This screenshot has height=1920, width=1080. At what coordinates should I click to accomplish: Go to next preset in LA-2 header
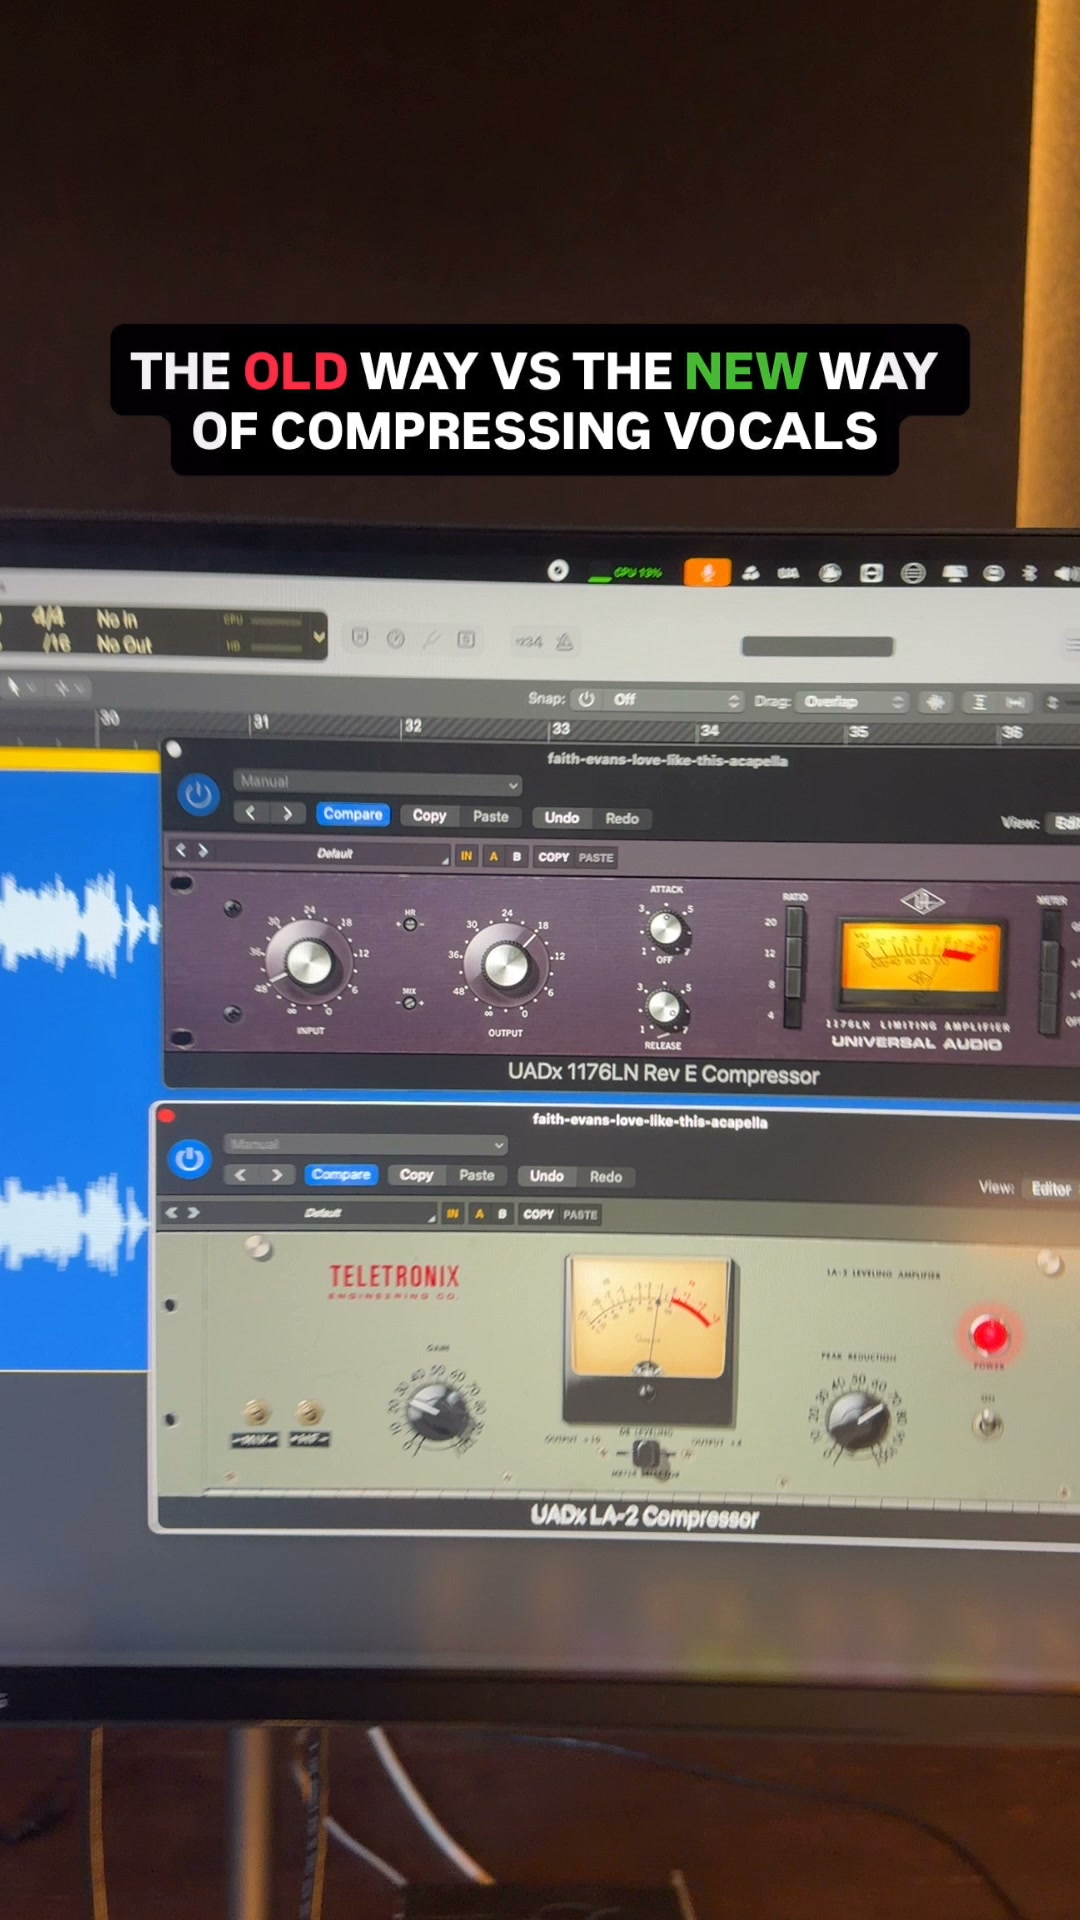pos(277,1175)
